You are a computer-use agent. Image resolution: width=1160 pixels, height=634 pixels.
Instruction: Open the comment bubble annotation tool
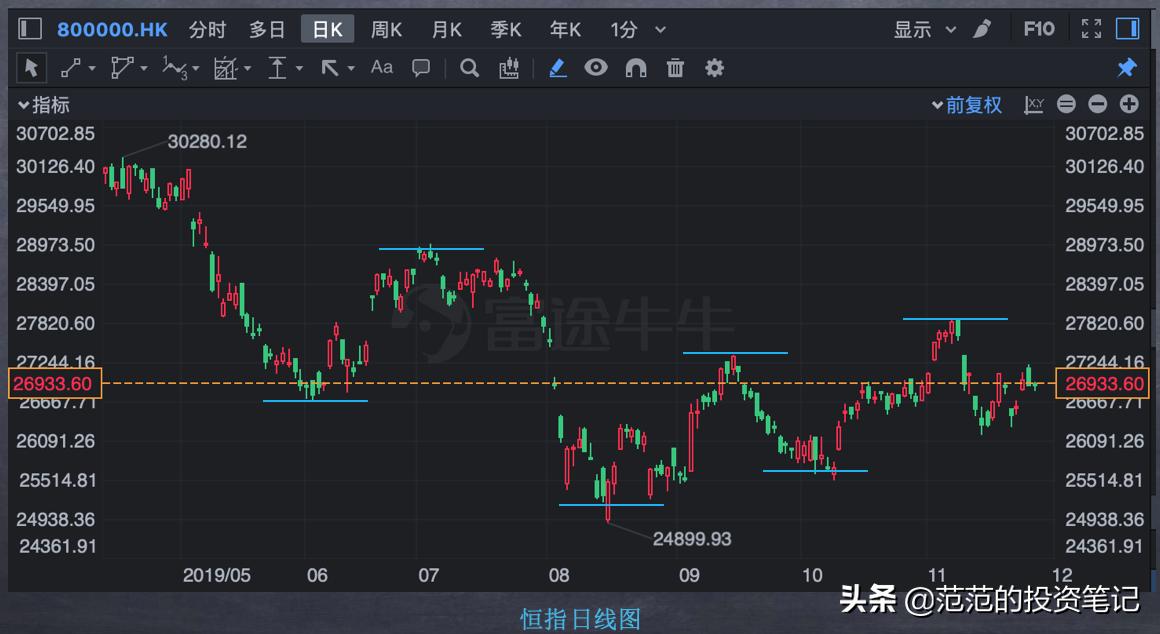(x=420, y=67)
